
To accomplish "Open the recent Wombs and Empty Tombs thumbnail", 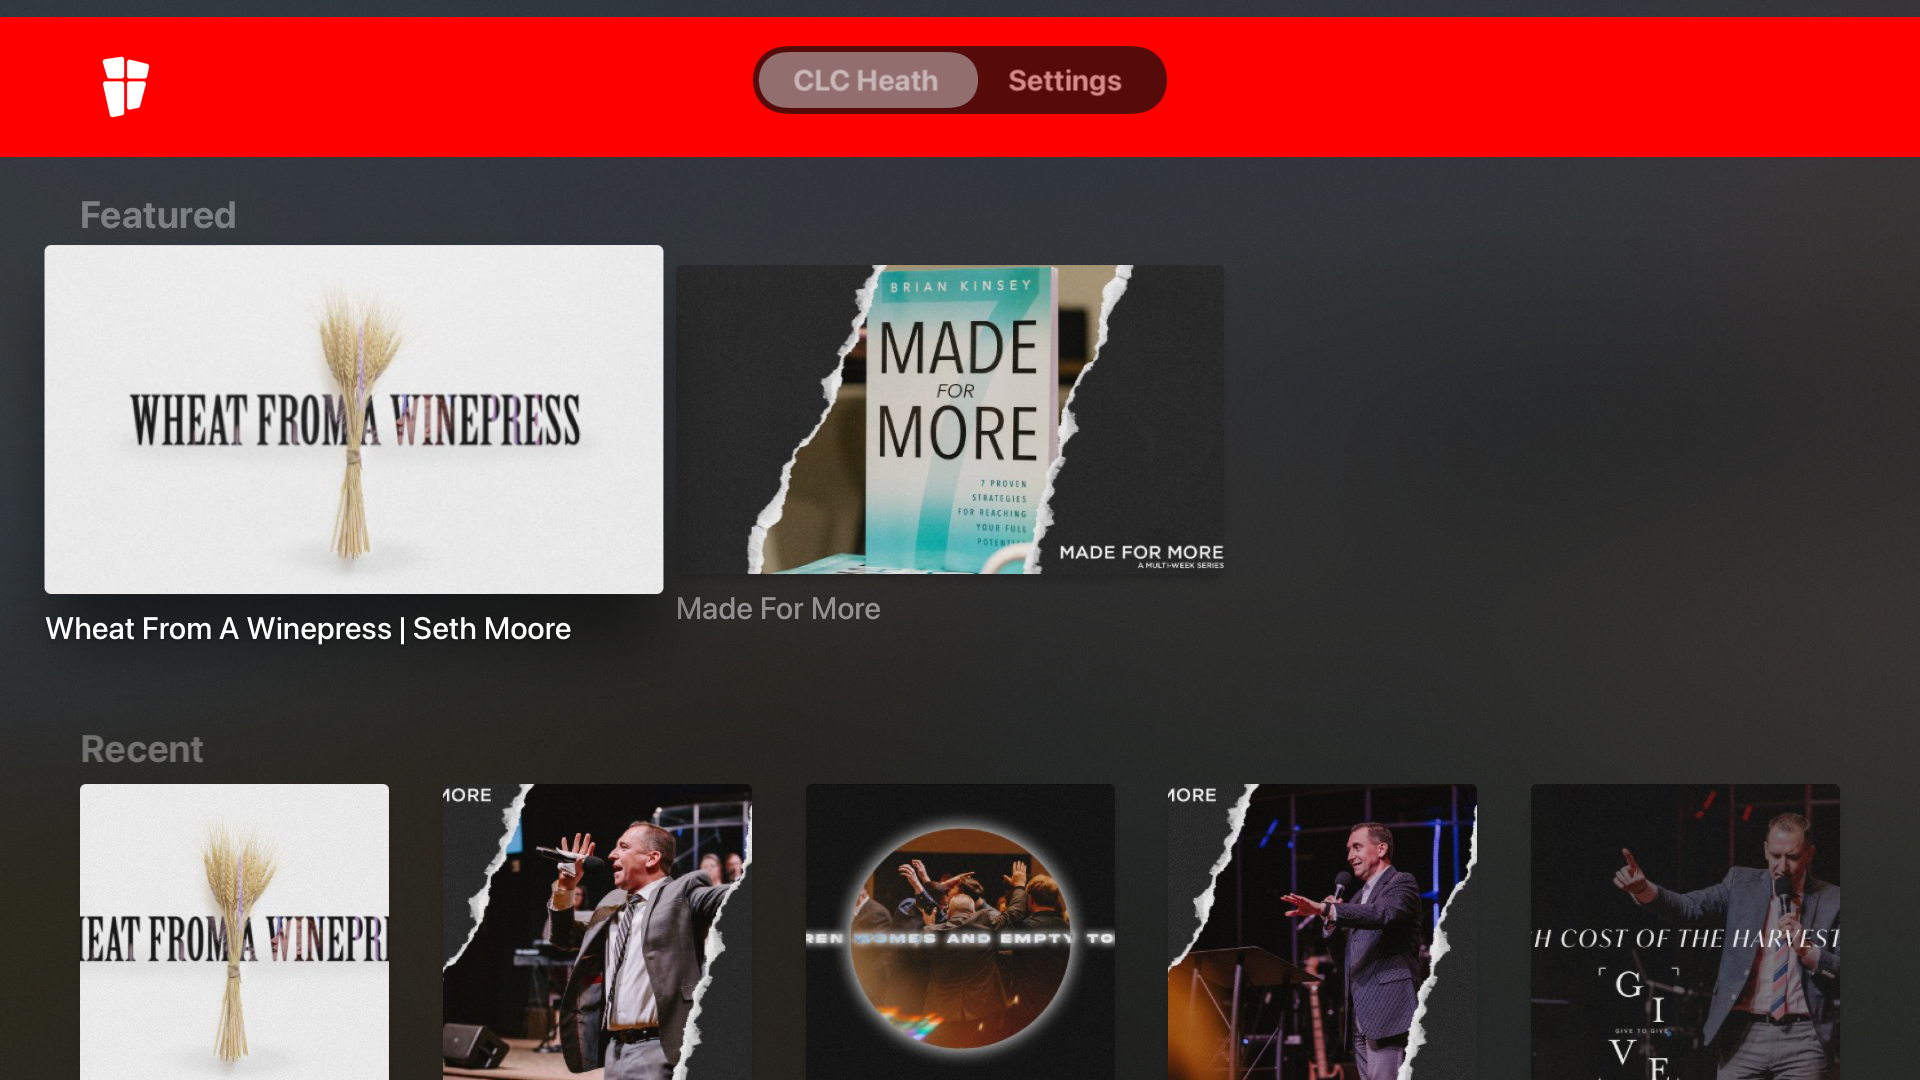I will pos(960,932).
